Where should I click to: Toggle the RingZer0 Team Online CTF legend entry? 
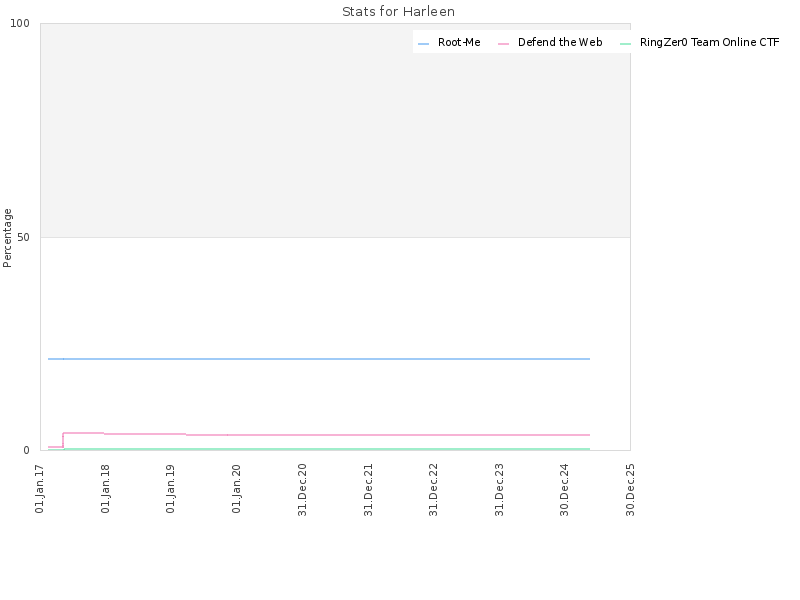pos(699,42)
